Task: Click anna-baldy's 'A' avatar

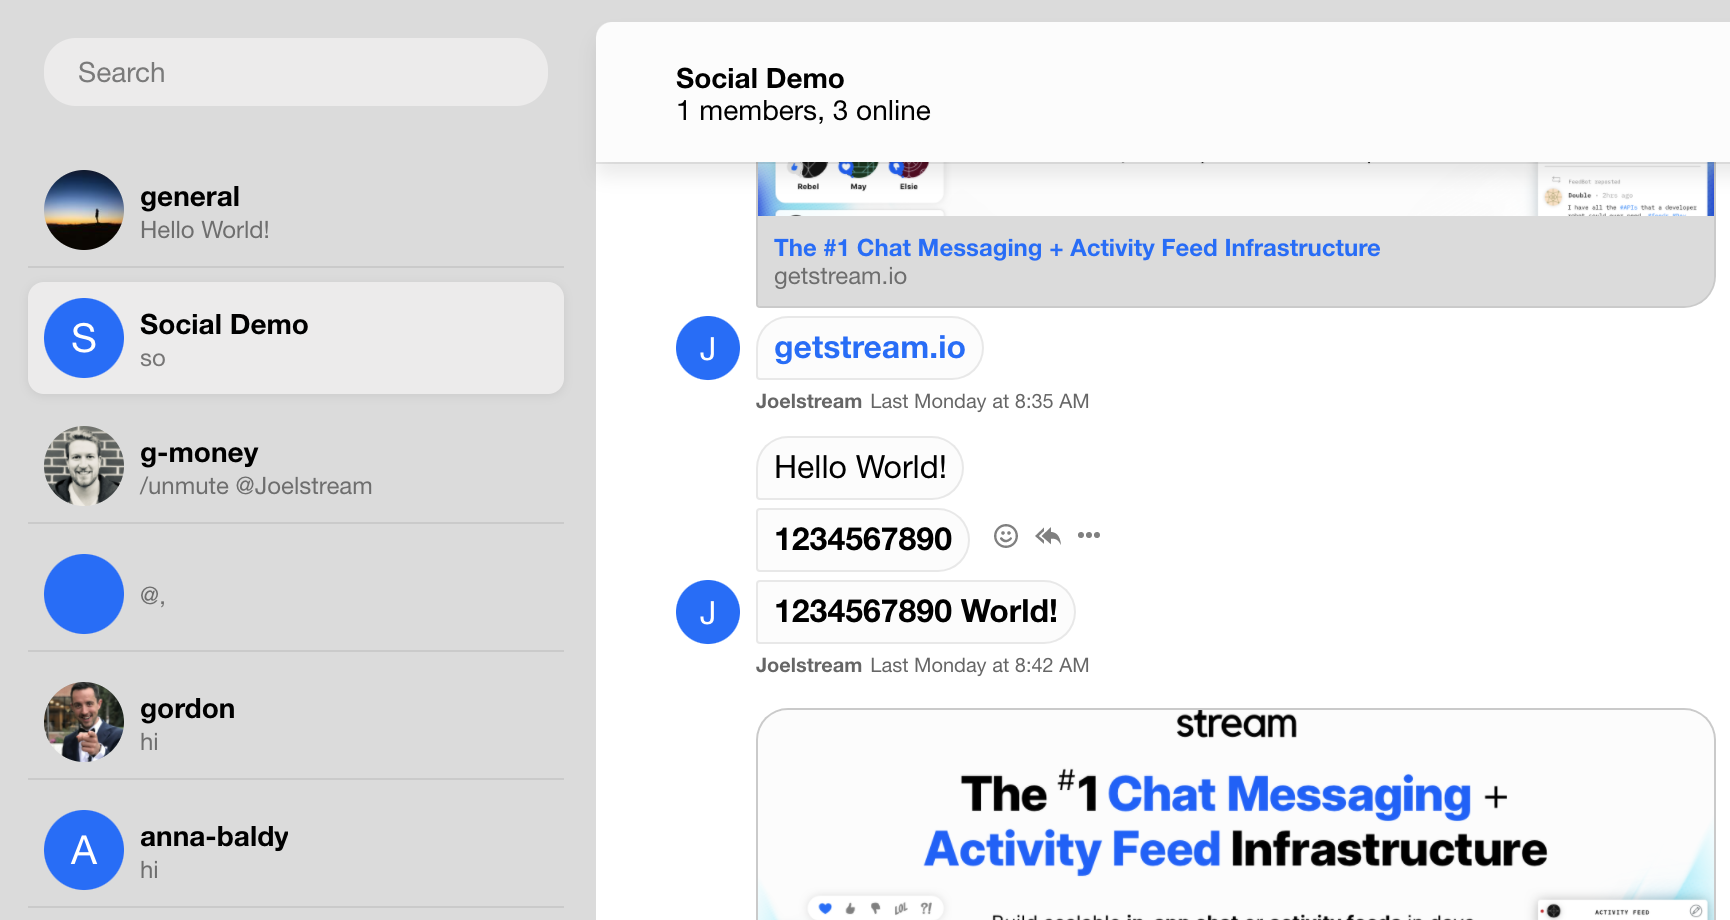Action: tap(84, 850)
